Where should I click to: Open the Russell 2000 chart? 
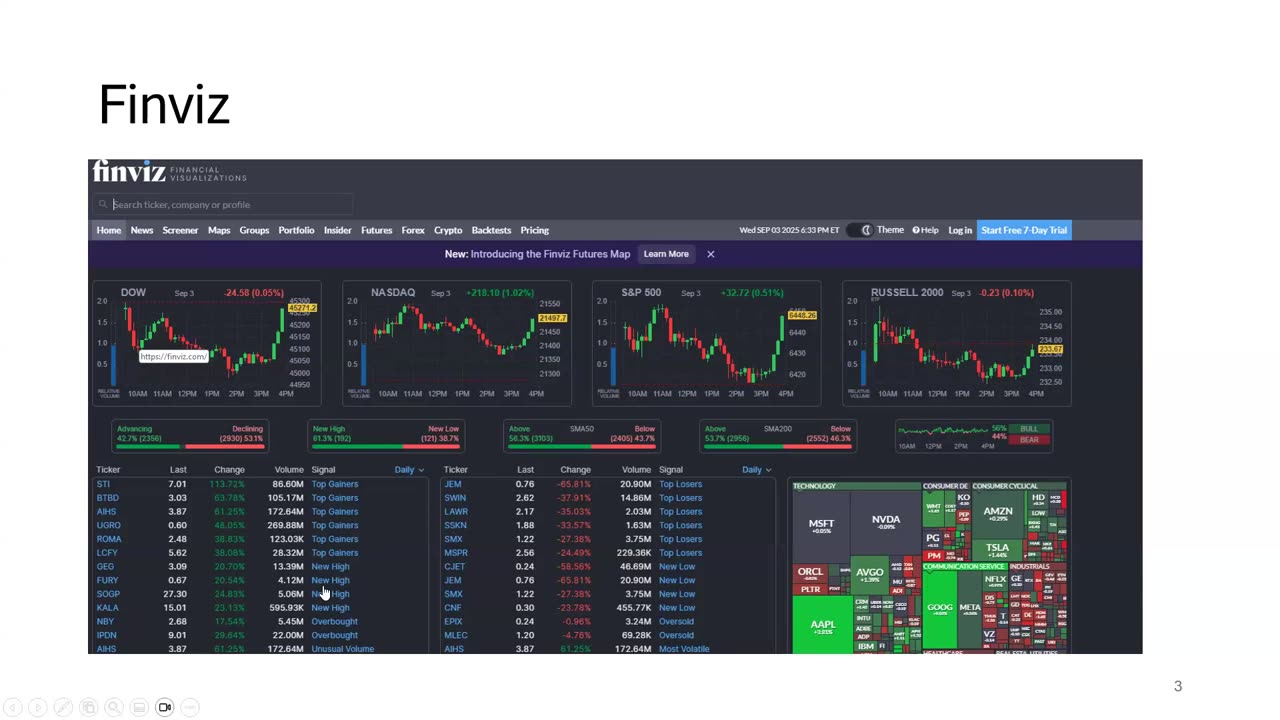957,343
